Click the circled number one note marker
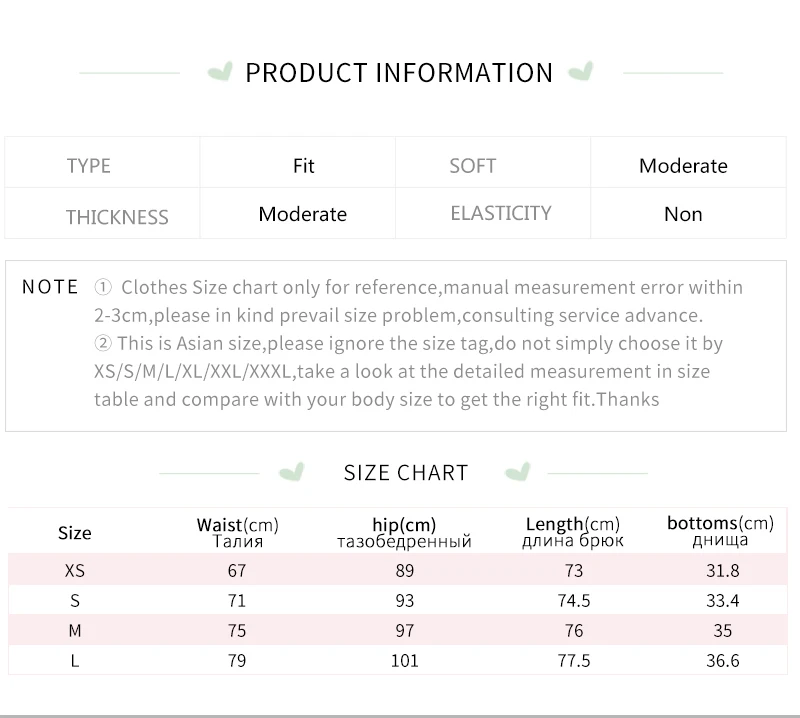 click(x=103, y=288)
